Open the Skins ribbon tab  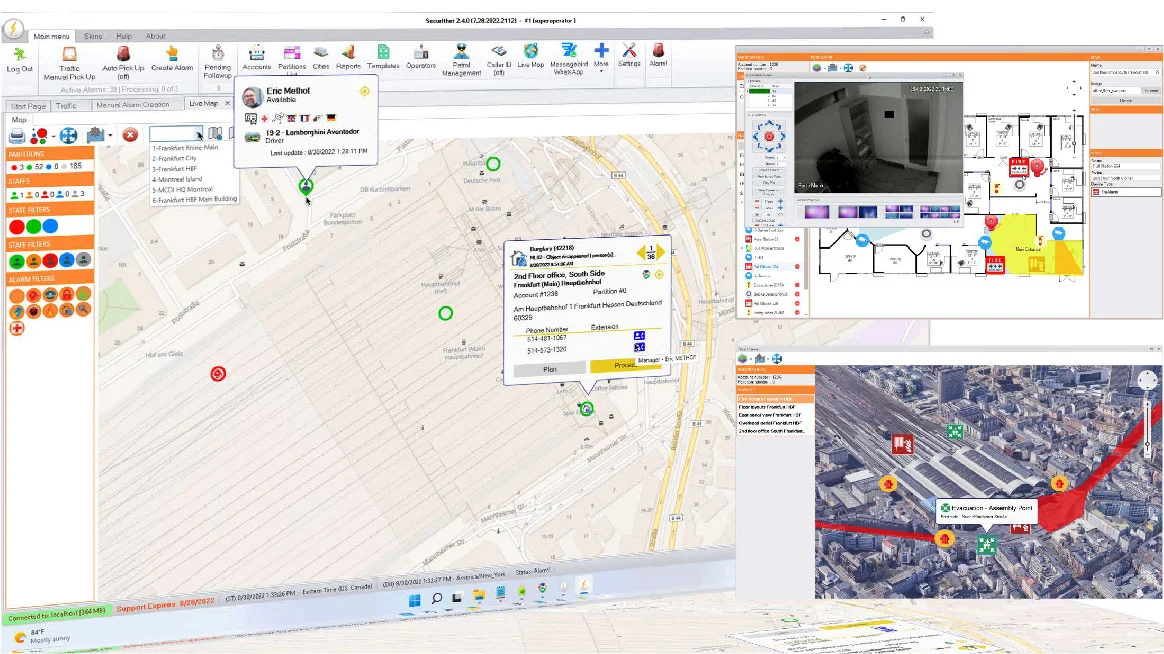pyautogui.click(x=93, y=36)
